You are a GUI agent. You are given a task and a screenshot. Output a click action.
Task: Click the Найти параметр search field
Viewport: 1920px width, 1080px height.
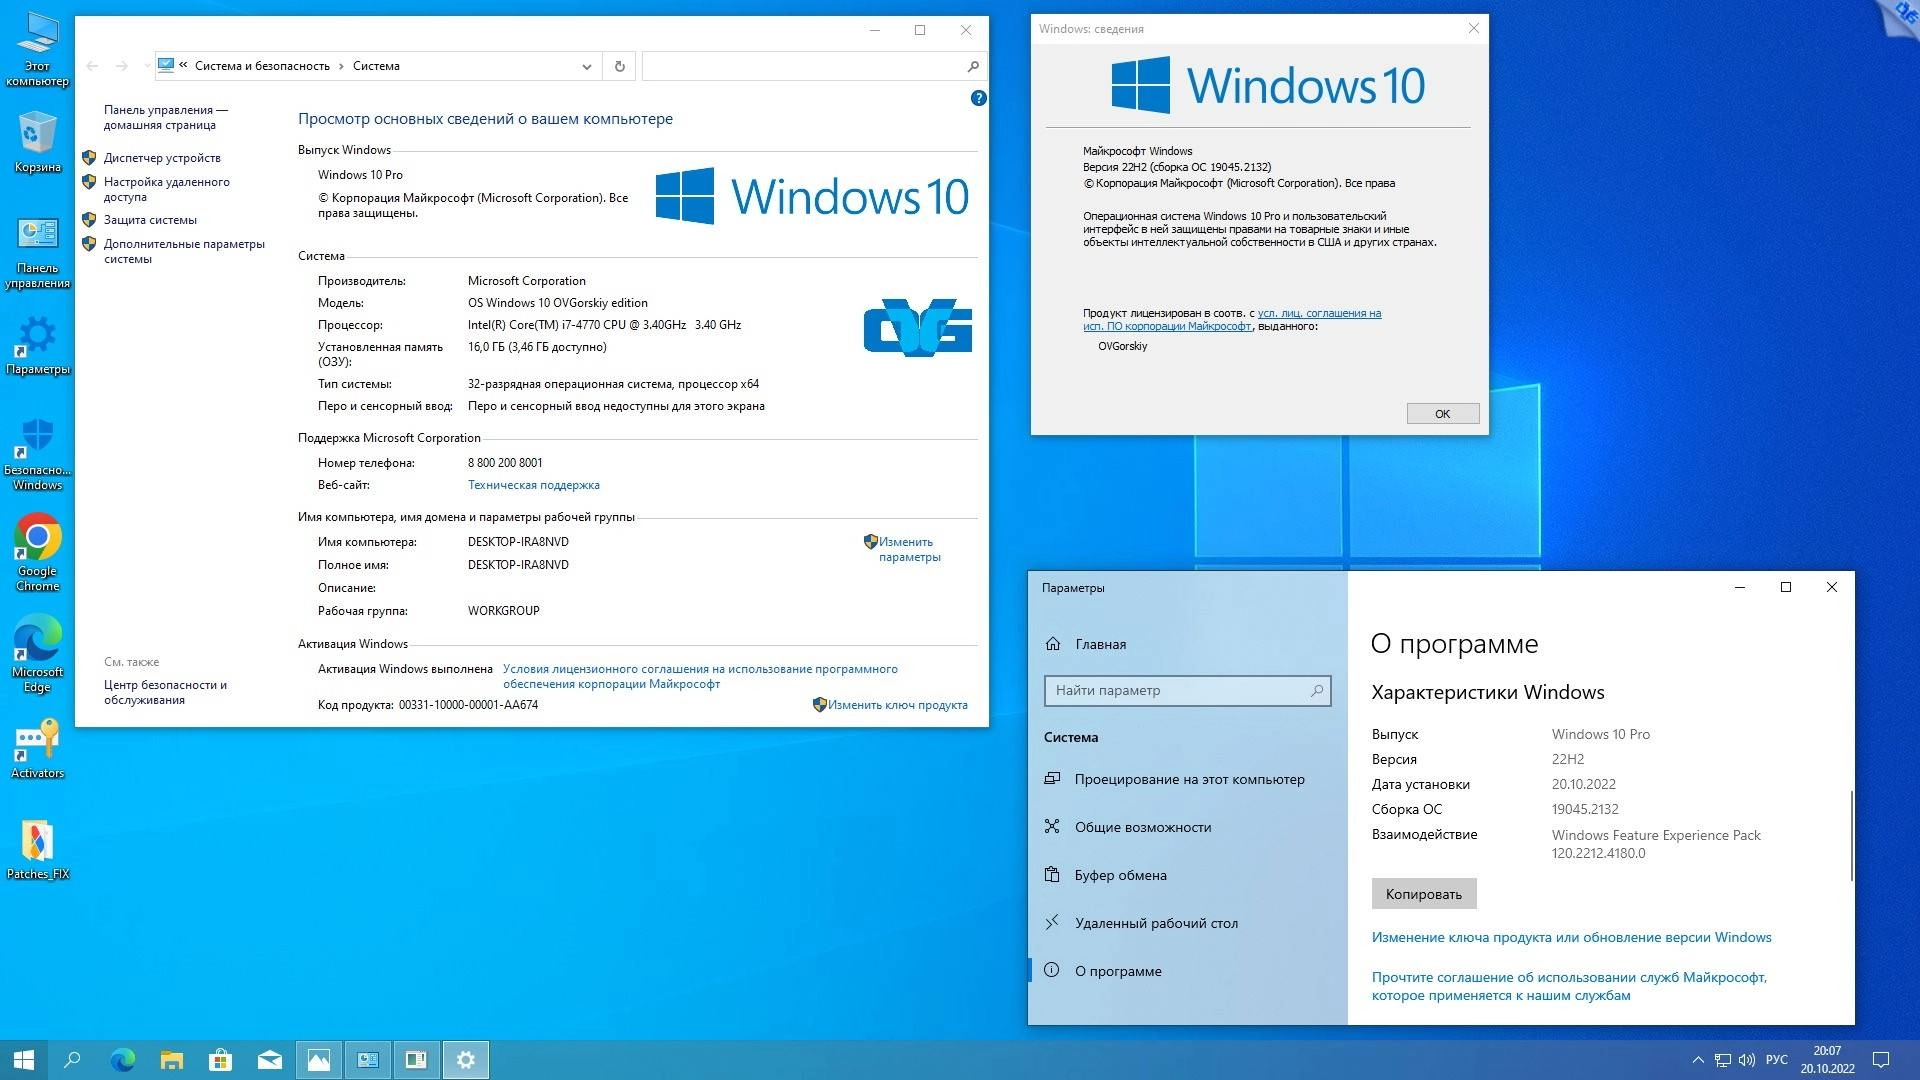1186,690
